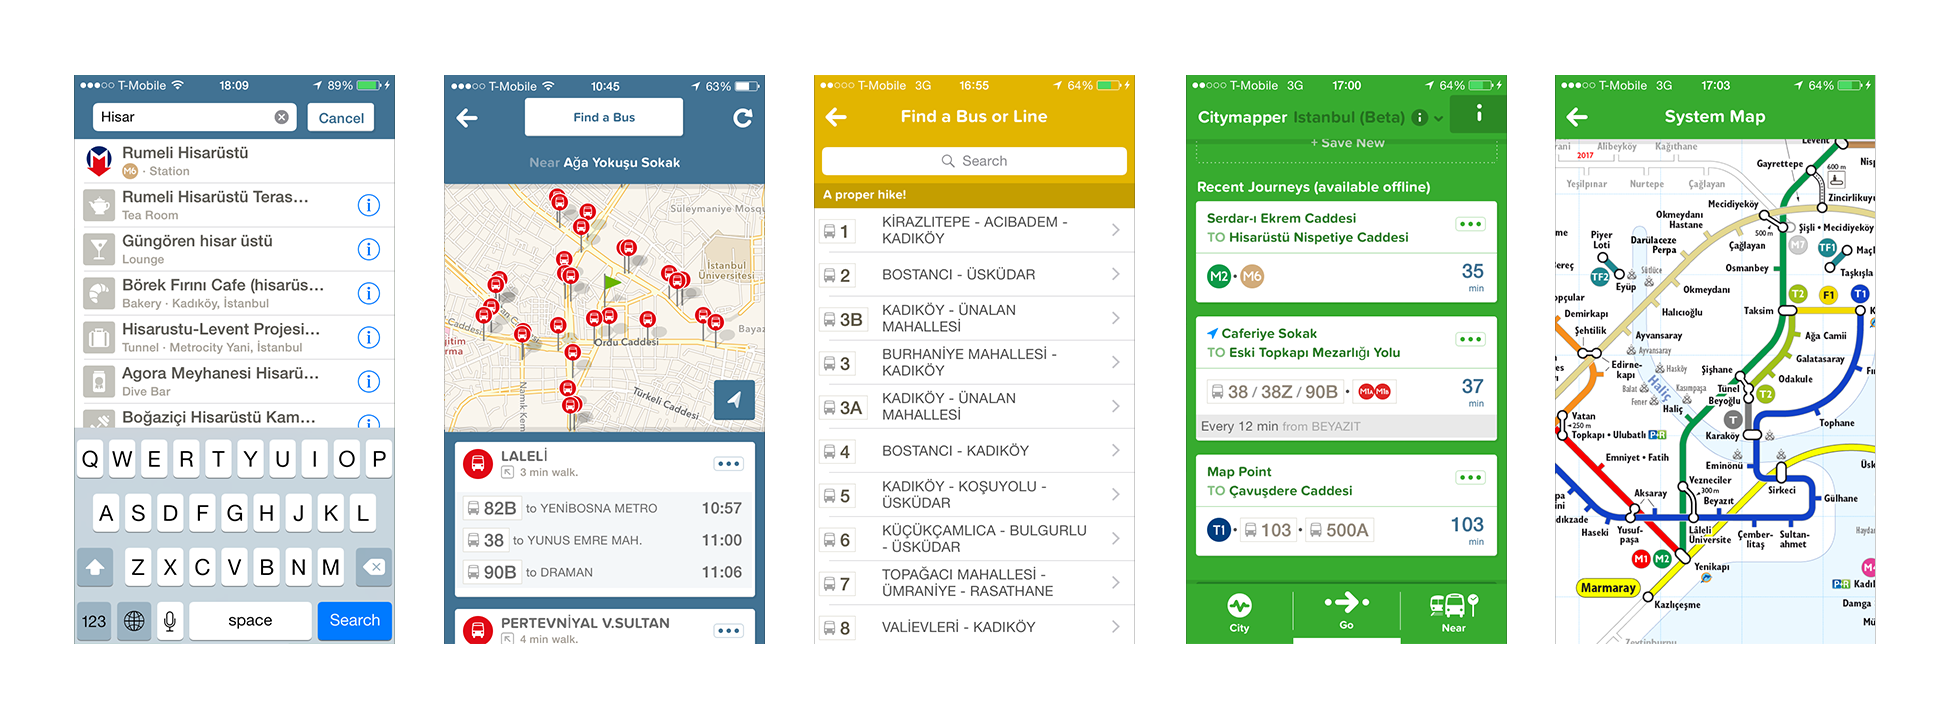Screen dimensions: 1950x720
Task: Tap the Istanbul beta info icon
Action: [1419, 117]
